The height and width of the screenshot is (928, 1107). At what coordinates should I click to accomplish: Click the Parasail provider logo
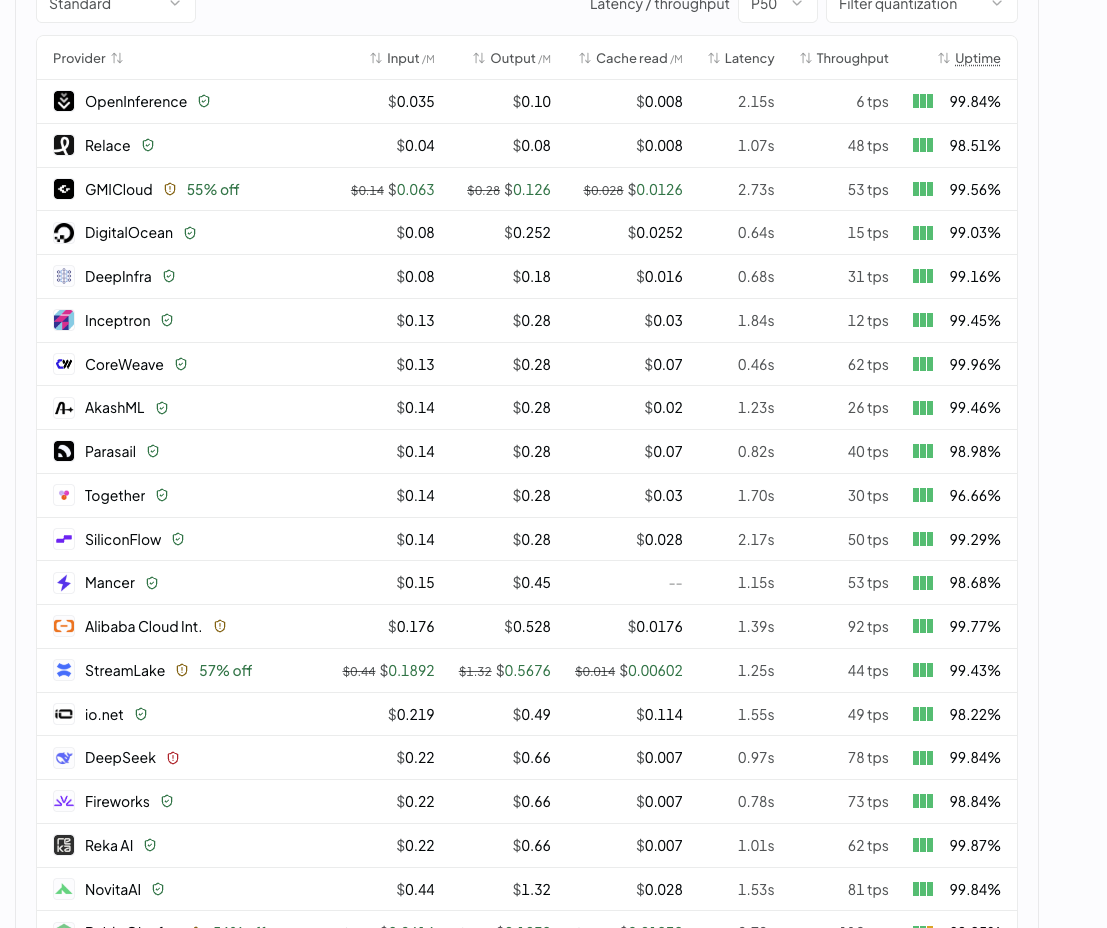click(64, 452)
